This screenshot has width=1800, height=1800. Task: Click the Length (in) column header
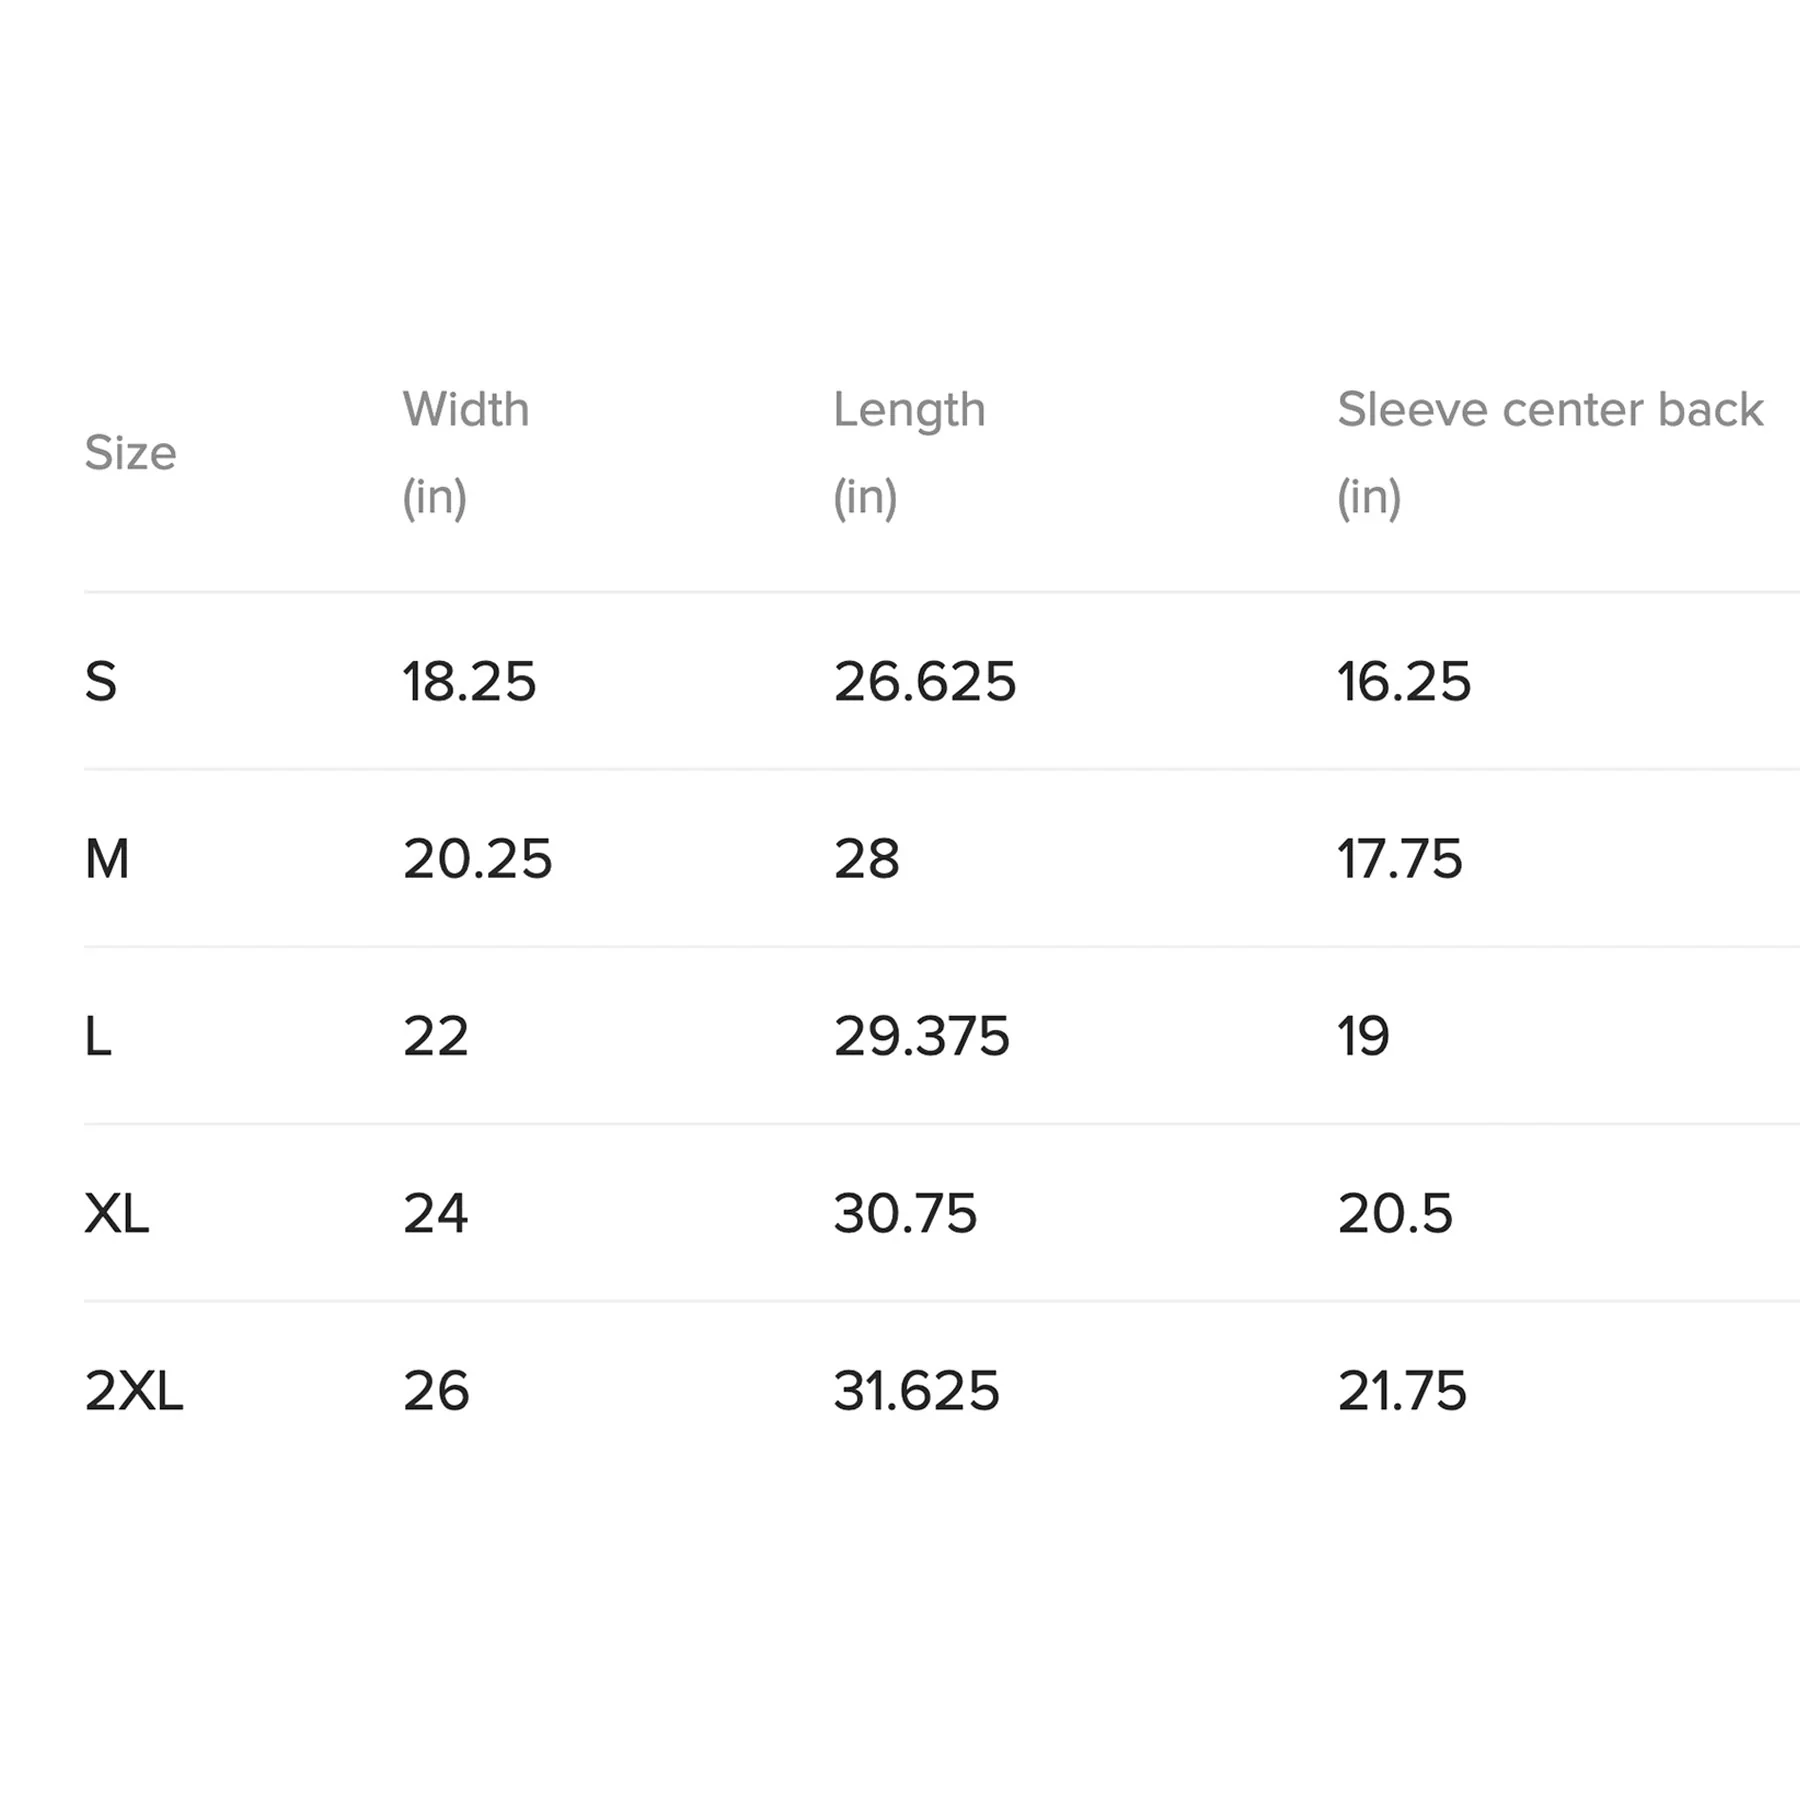pos(908,452)
